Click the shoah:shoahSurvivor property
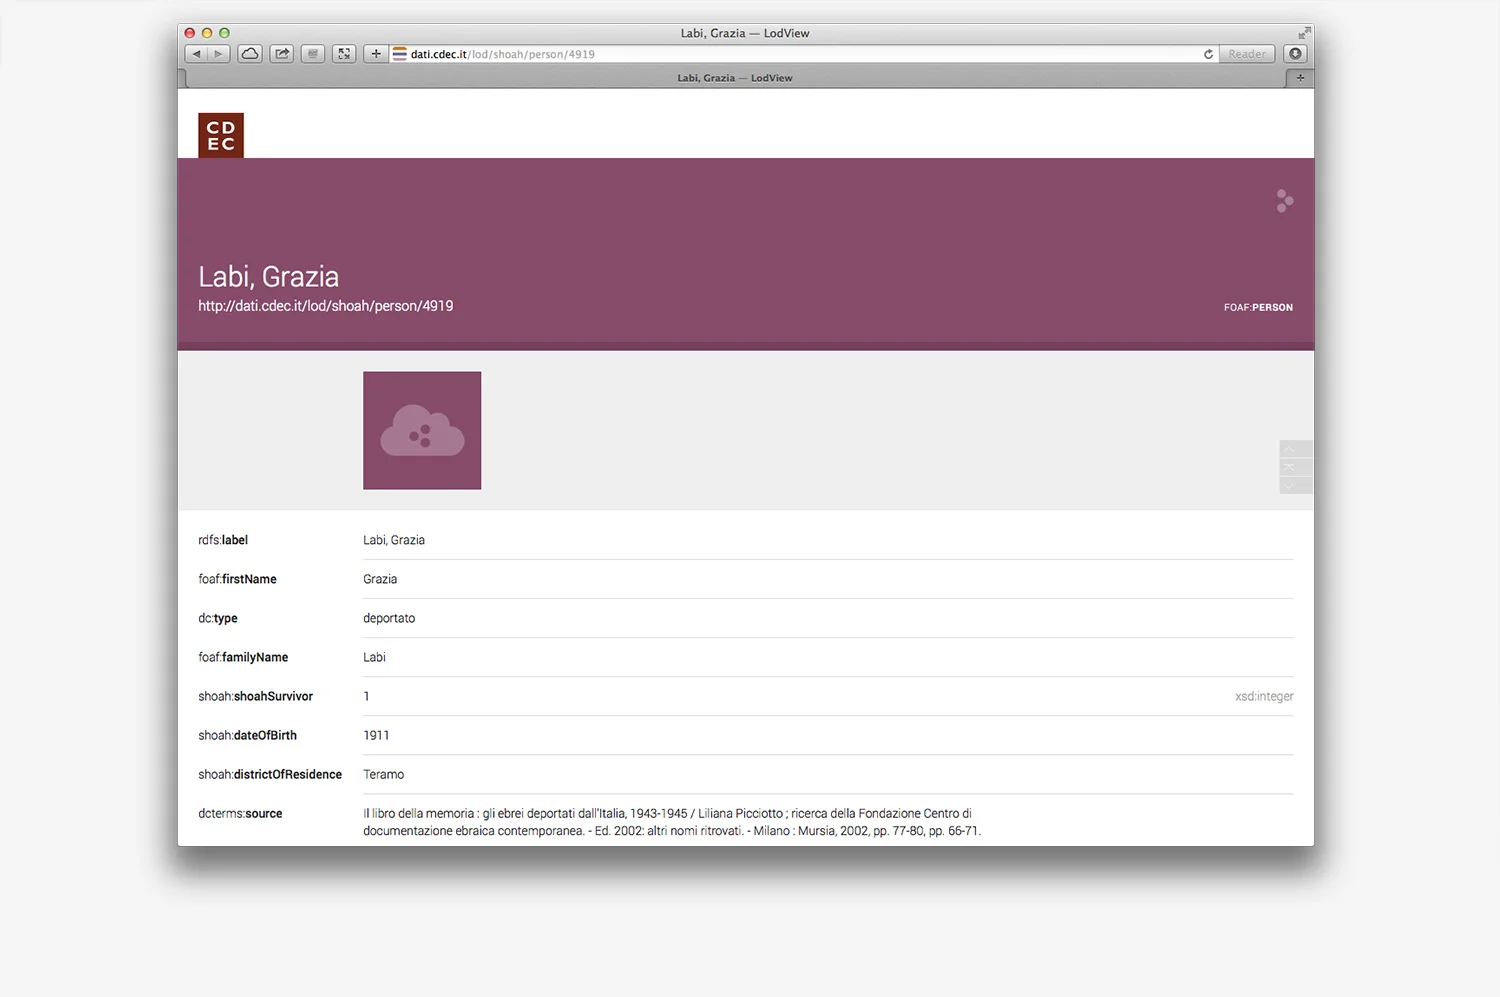 tap(255, 696)
